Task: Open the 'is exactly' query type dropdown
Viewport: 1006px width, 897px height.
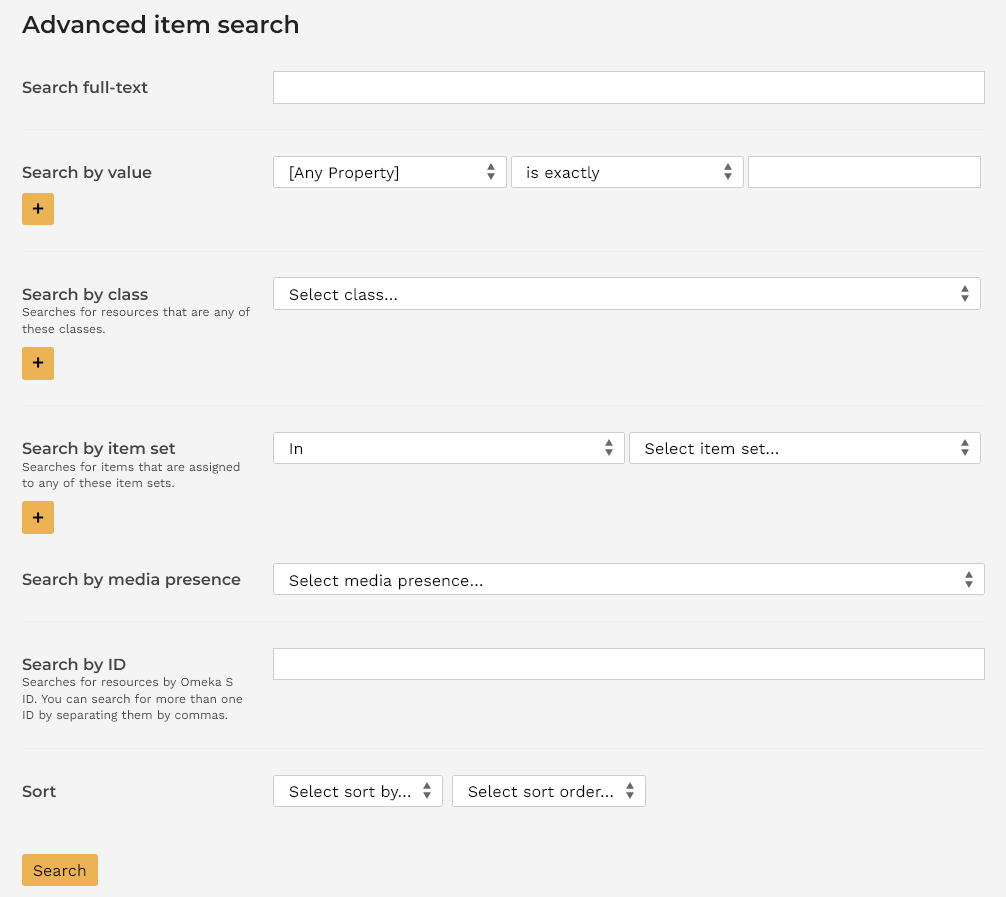Action: (x=627, y=173)
